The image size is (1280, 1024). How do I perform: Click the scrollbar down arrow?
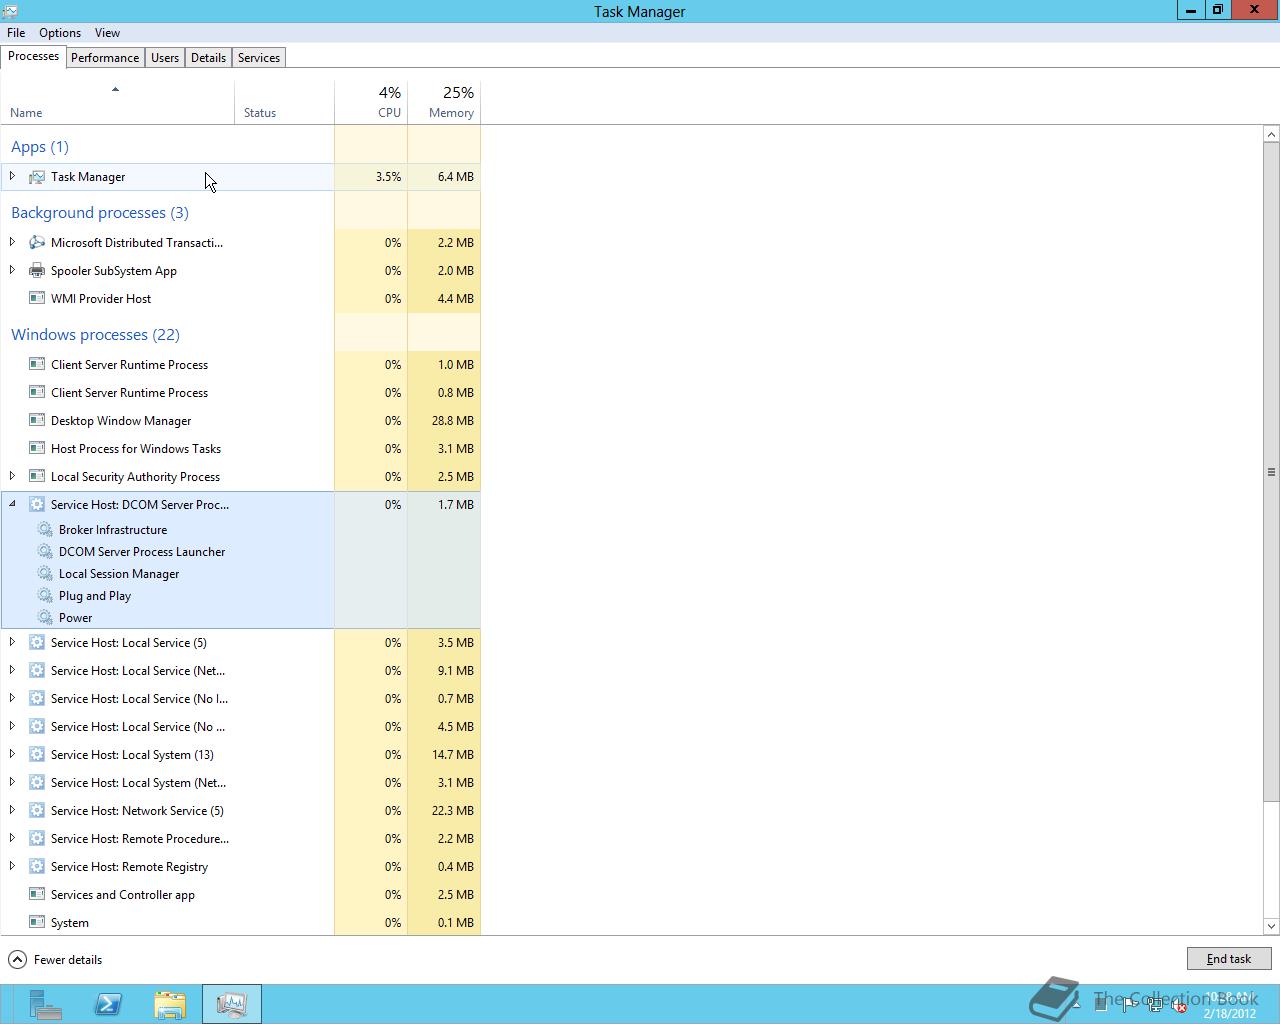[x=1271, y=926]
